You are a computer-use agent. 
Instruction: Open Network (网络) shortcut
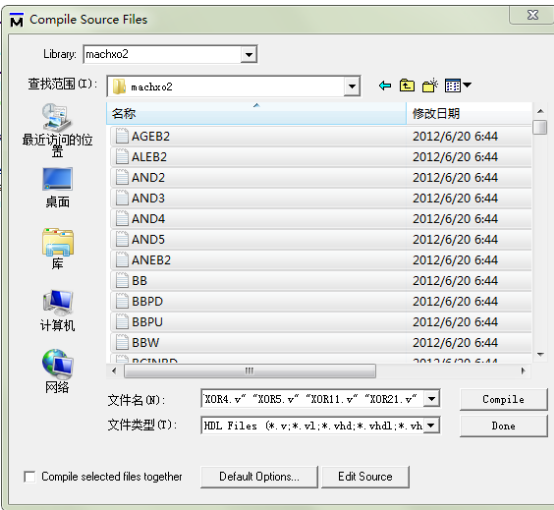point(57,371)
